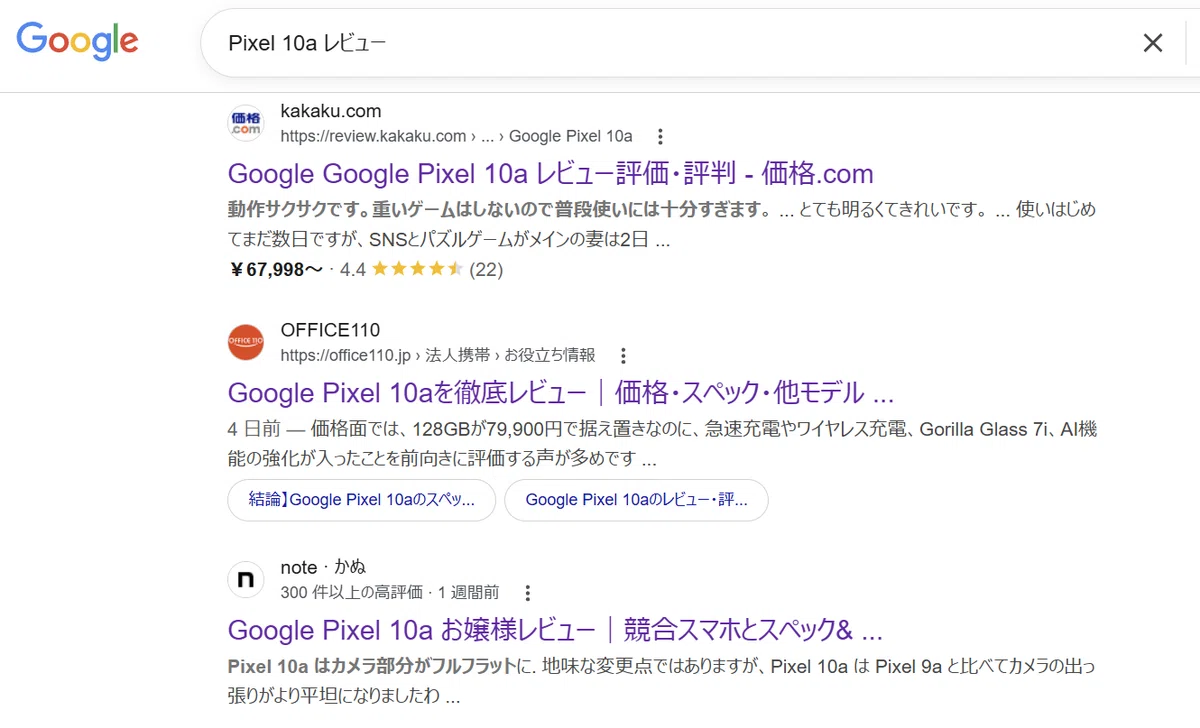This screenshot has height=728, width=1200.
Task: Click the Google logo
Action: click(77, 40)
